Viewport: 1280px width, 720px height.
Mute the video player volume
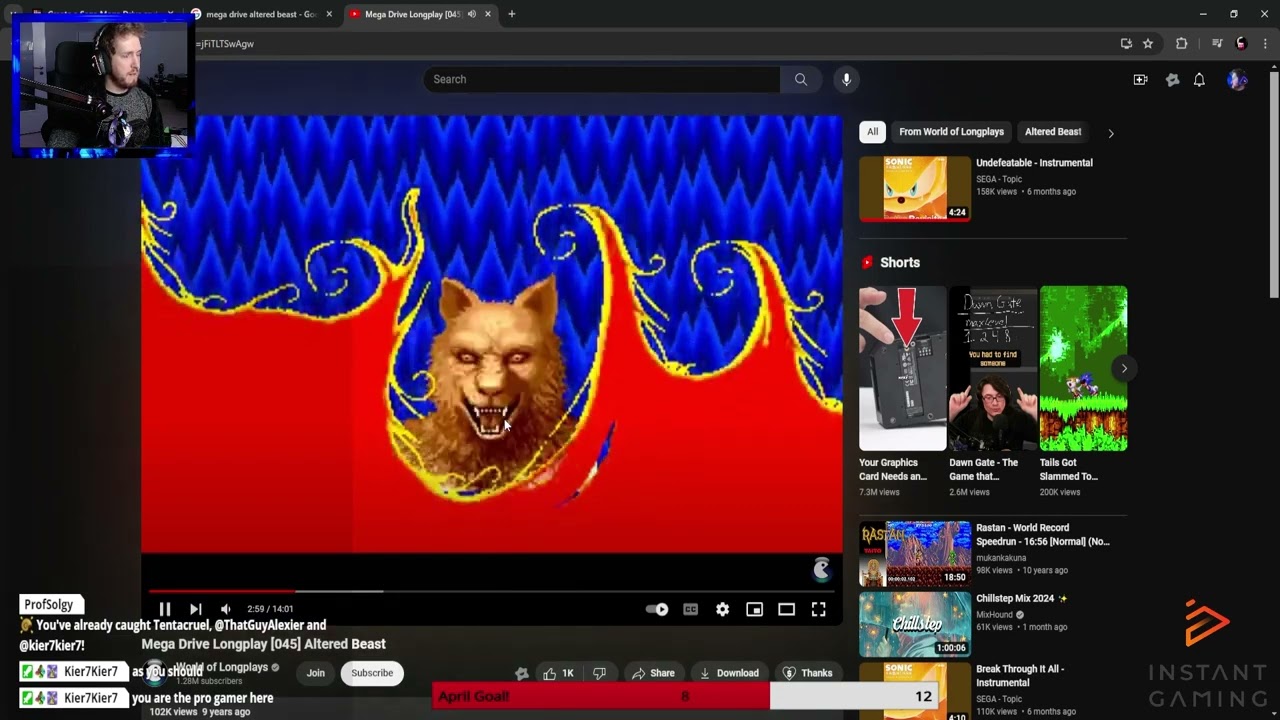point(226,609)
